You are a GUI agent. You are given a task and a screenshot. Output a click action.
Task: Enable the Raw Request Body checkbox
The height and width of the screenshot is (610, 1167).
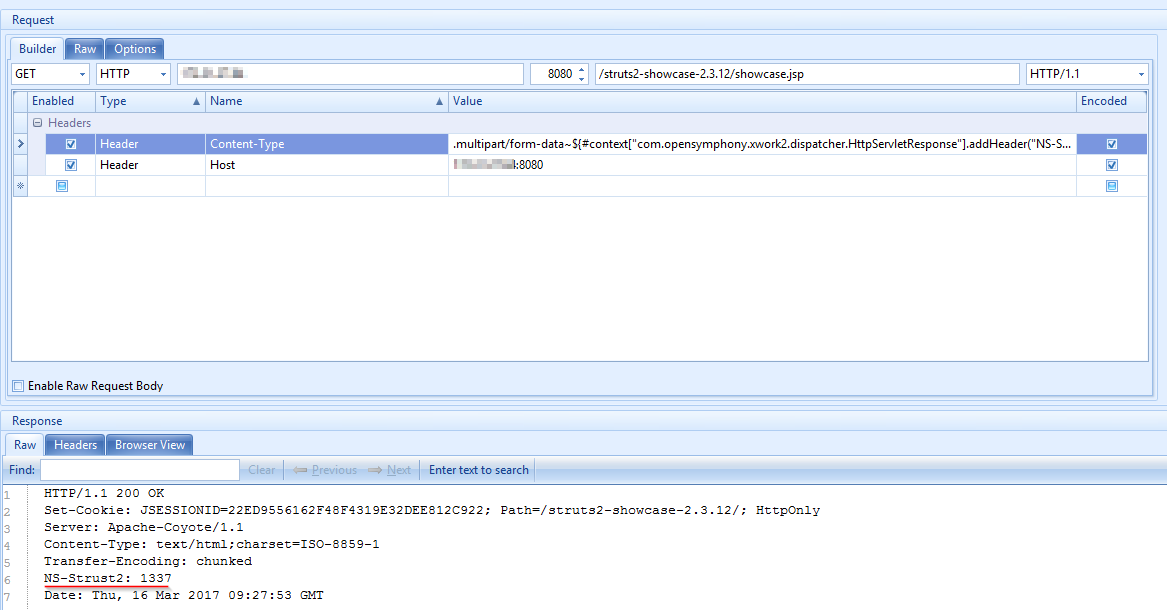click(x=17, y=385)
